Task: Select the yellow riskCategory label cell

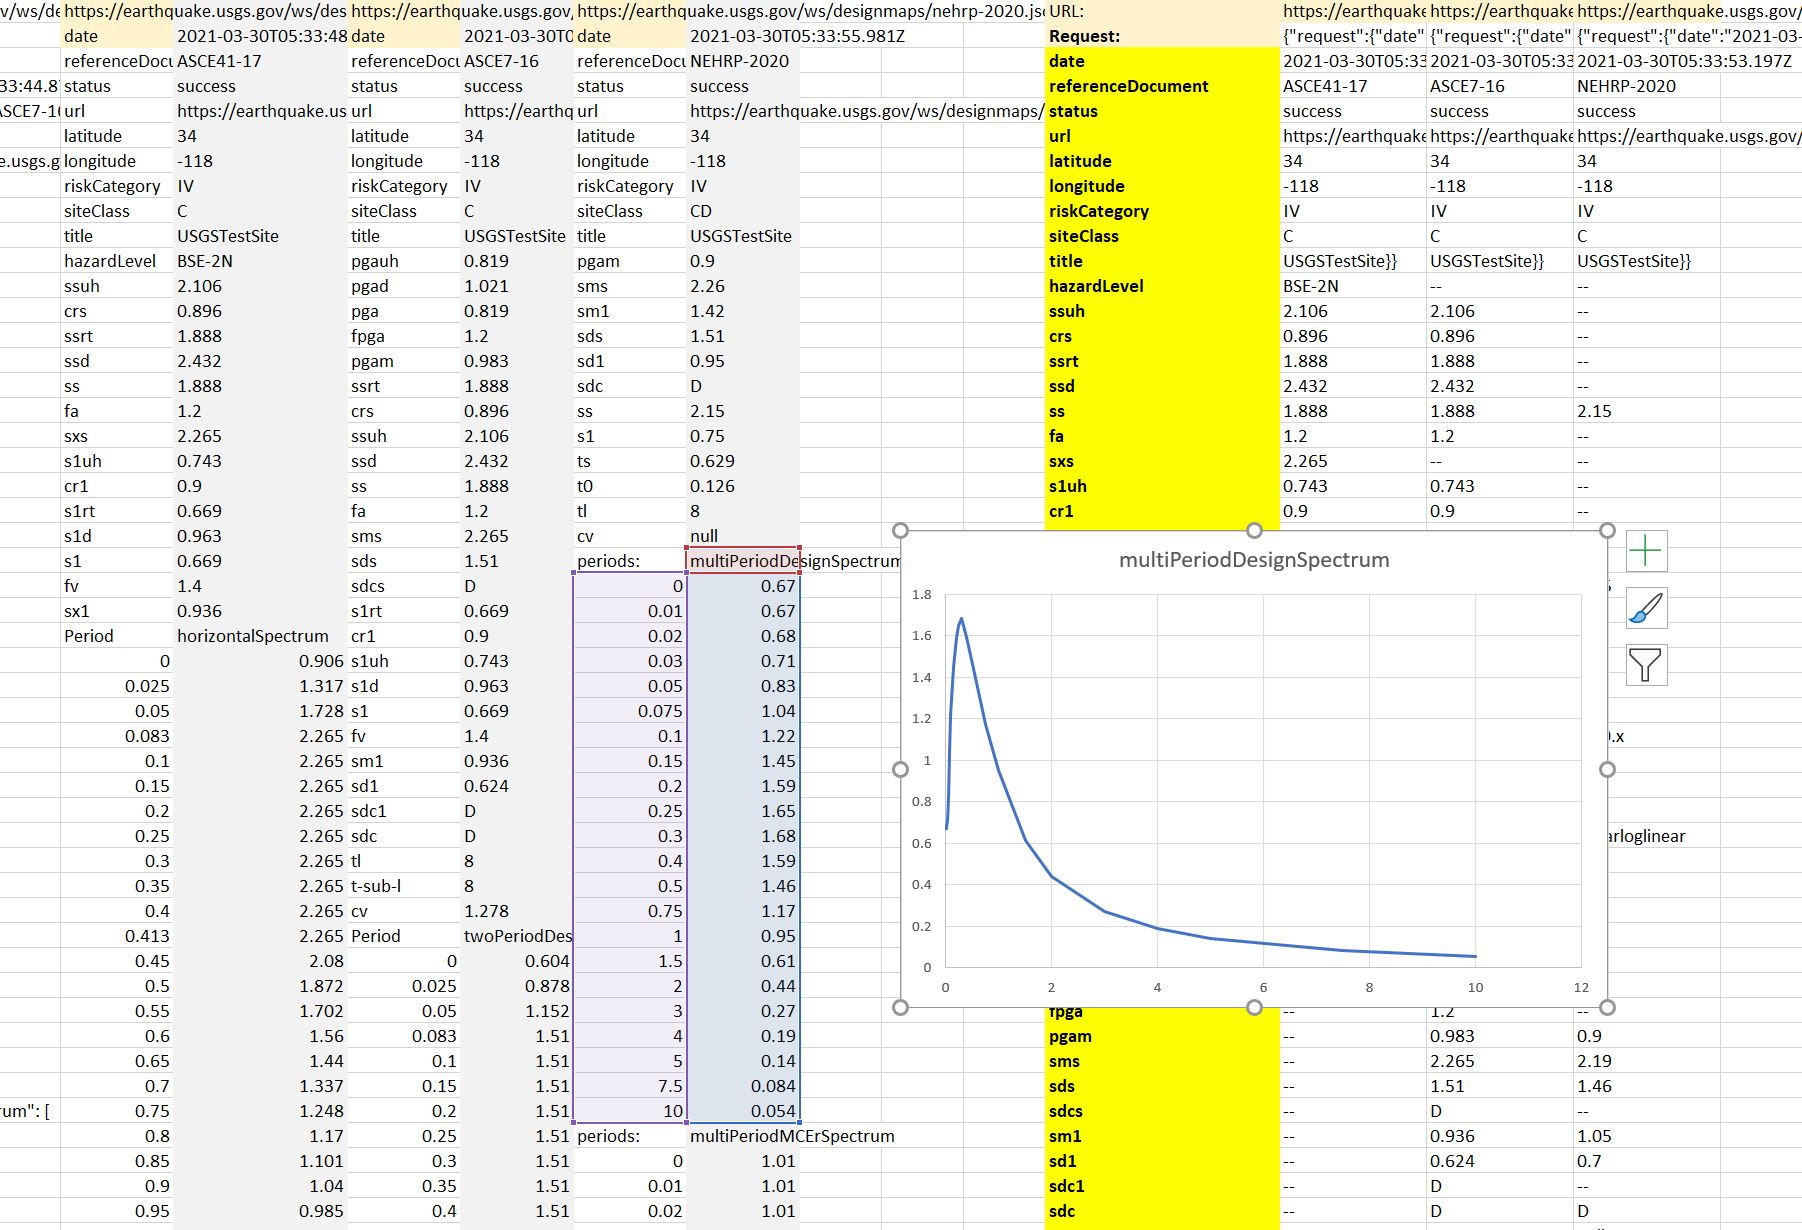Action: point(1098,211)
